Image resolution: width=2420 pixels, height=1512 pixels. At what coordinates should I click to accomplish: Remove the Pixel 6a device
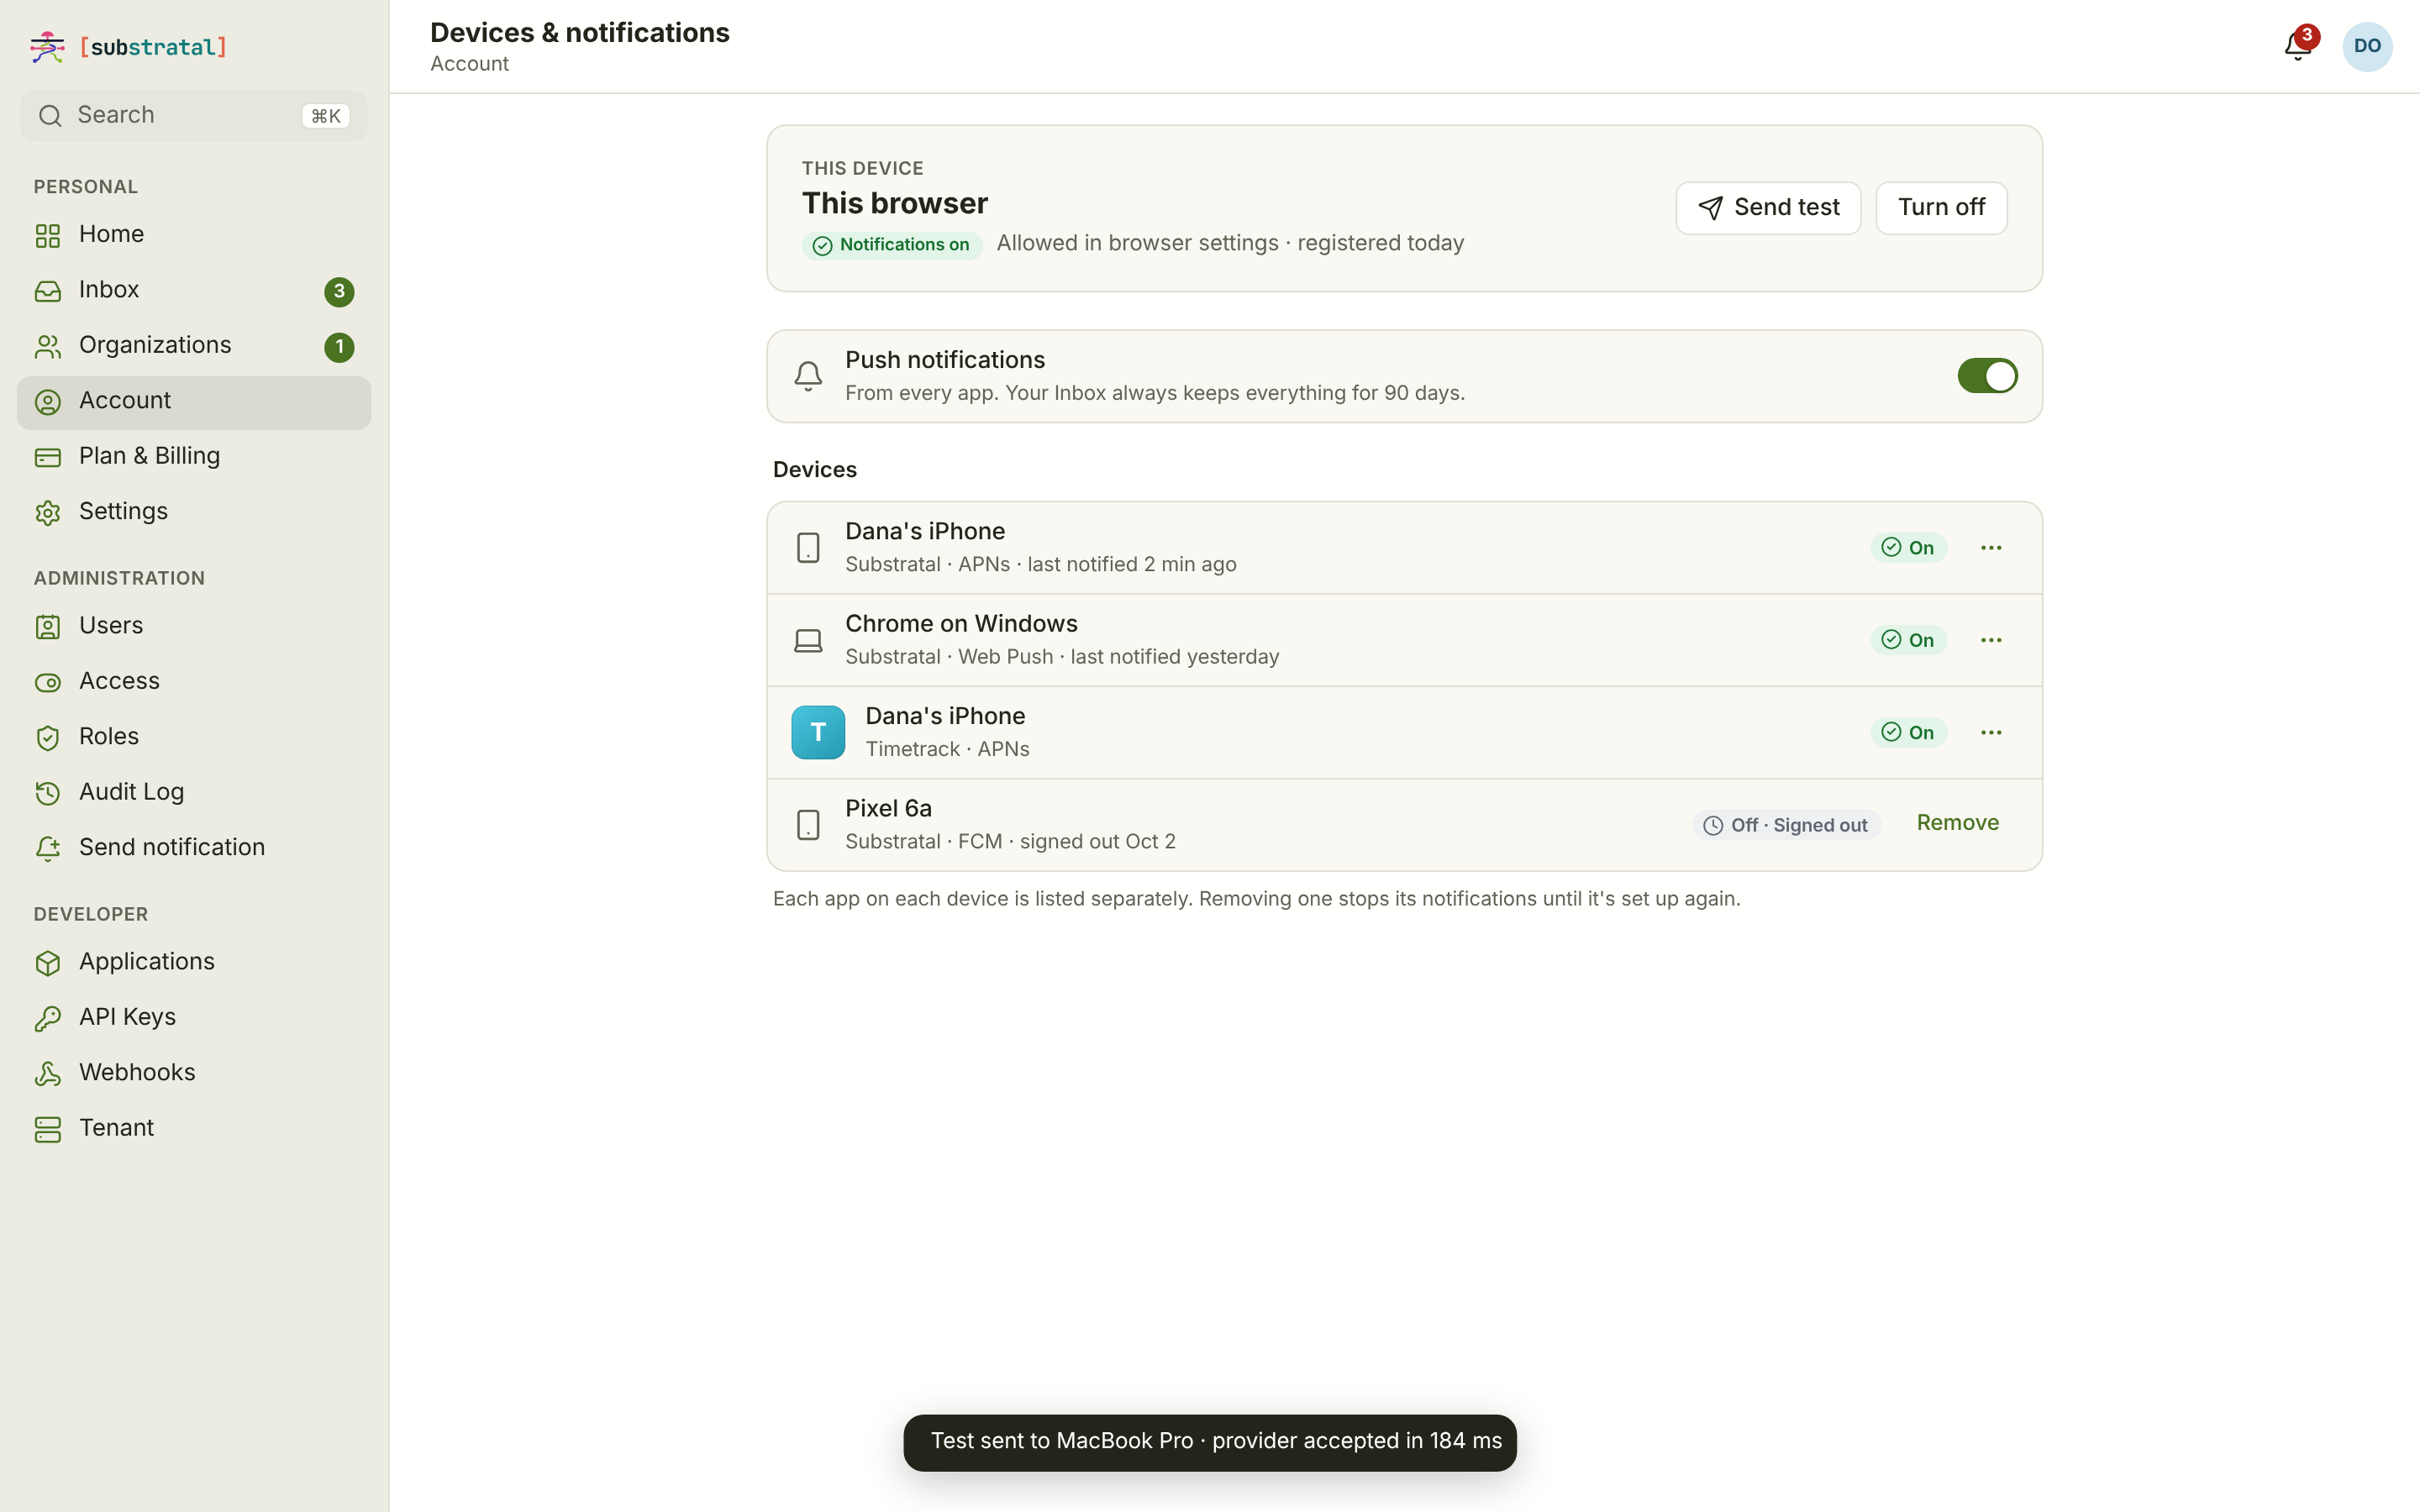[x=1957, y=823]
